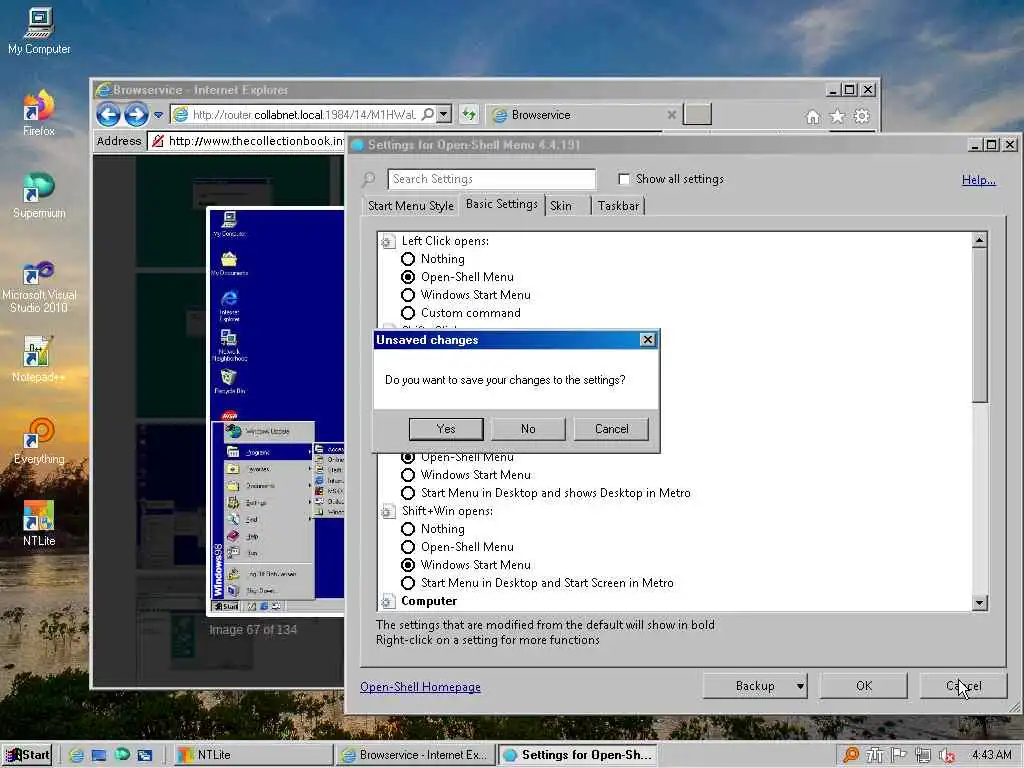The height and width of the screenshot is (768, 1024).
Task: Select the Browservice tab in Internet Explorer
Action: [x=584, y=115]
